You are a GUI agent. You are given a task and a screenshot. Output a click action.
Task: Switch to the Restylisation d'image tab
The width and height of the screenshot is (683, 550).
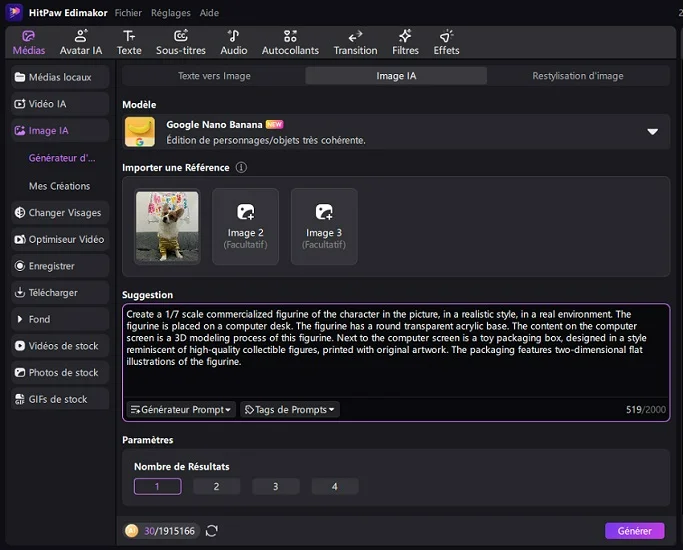[x=577, y=76]
